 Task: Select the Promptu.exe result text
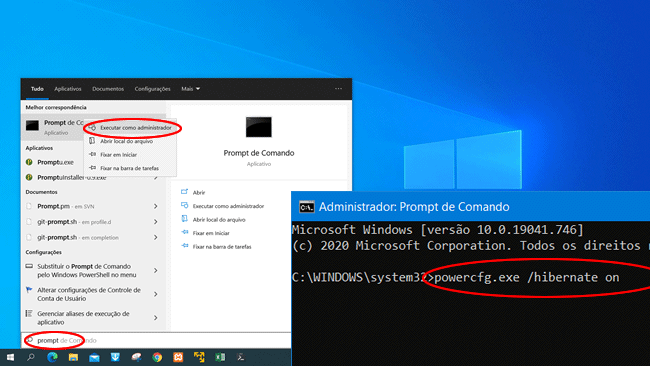[x=56, y=162]
